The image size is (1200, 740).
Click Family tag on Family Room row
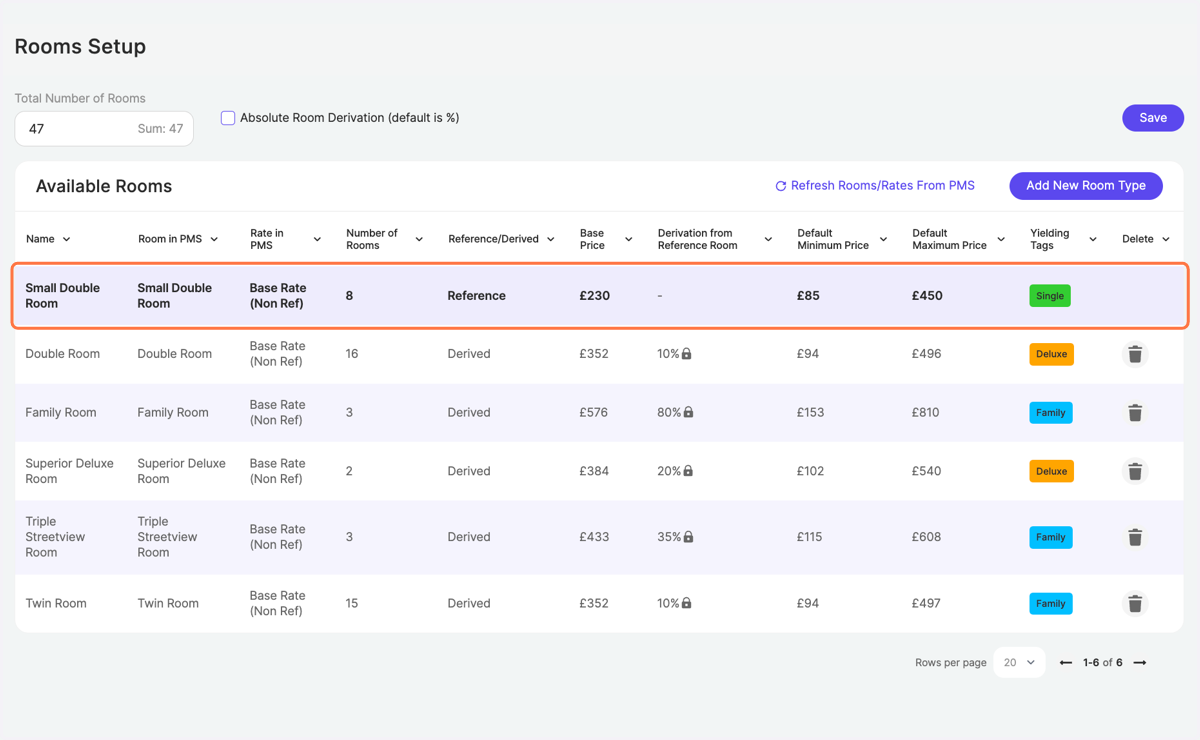click(x=1051, y=412)
